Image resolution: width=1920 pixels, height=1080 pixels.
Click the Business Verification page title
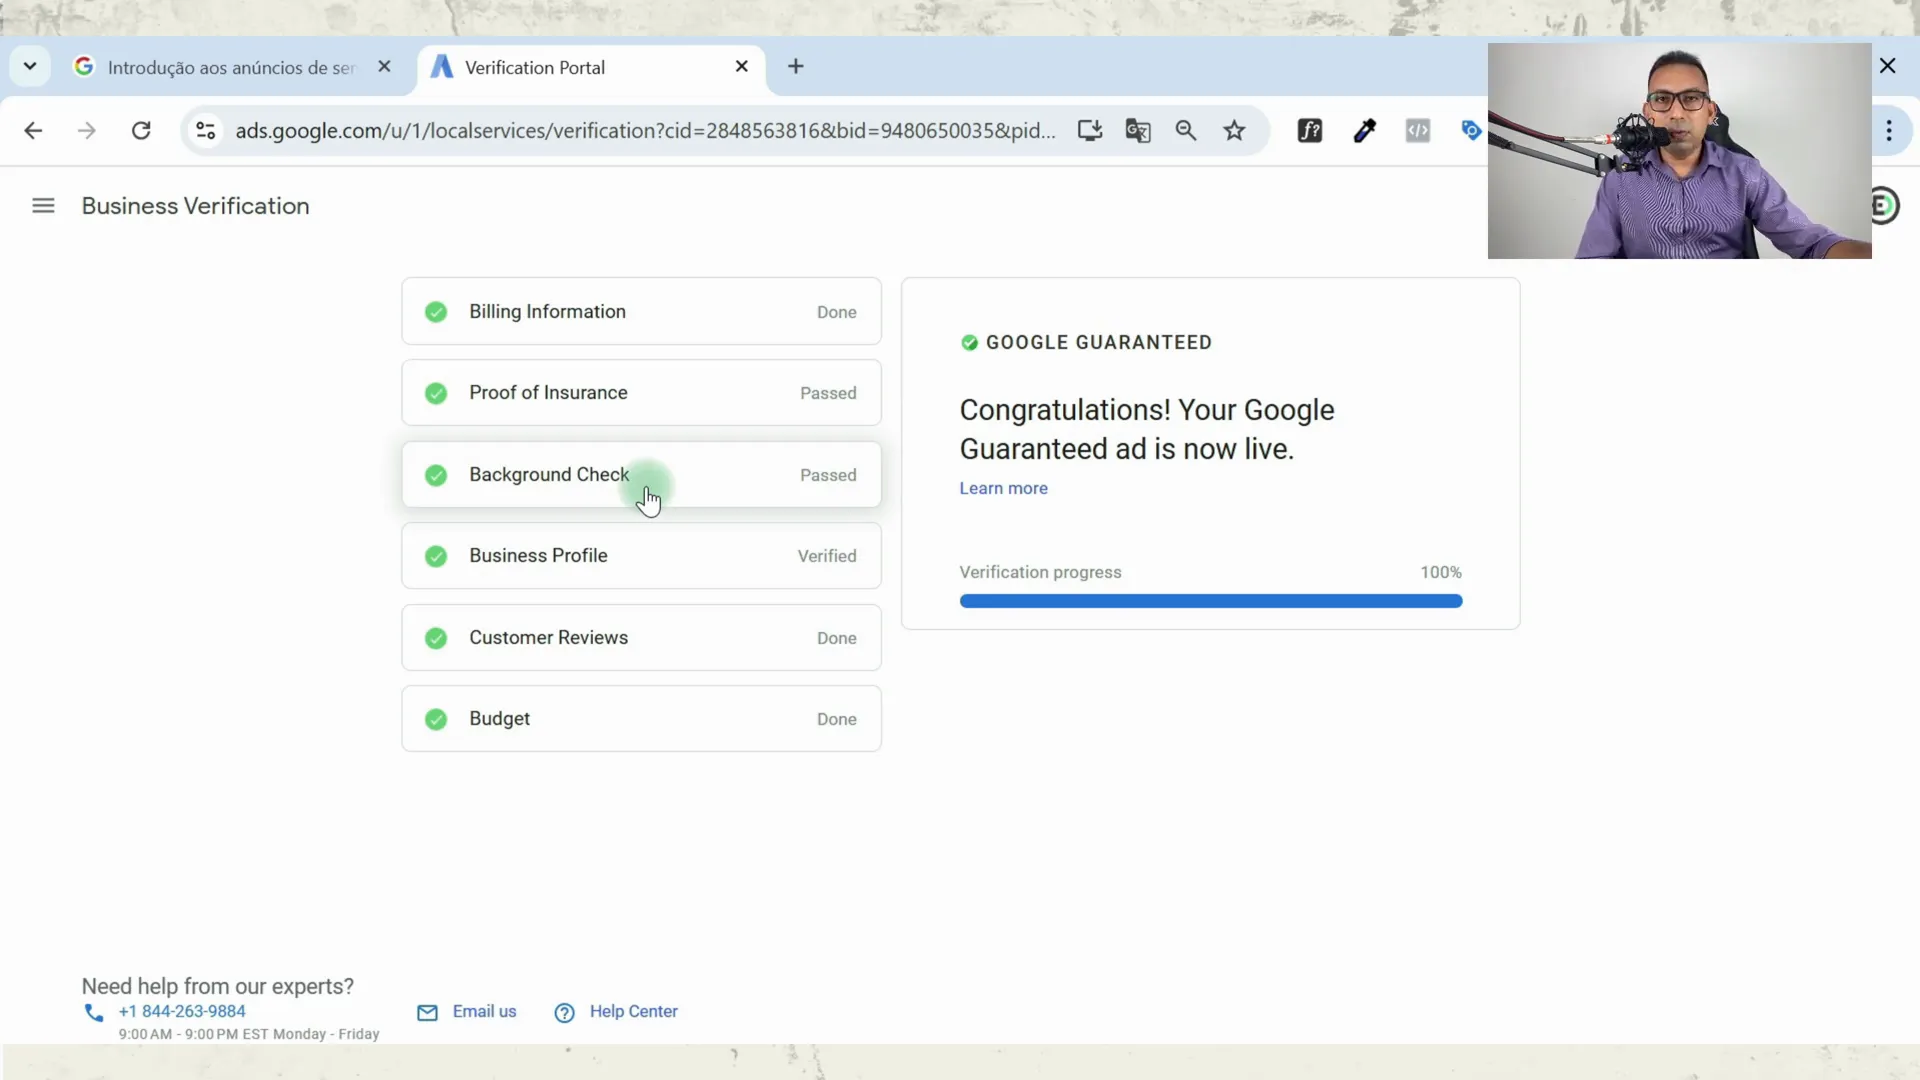coord(196,206)
